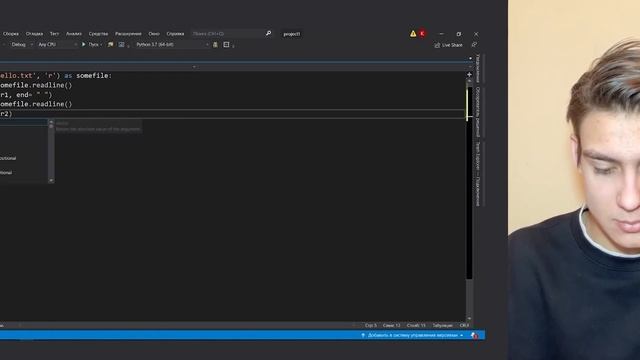The width and height of the screenshot is (640, 360).
Task: Open the Расширения menu
Action: click(128, 34)
